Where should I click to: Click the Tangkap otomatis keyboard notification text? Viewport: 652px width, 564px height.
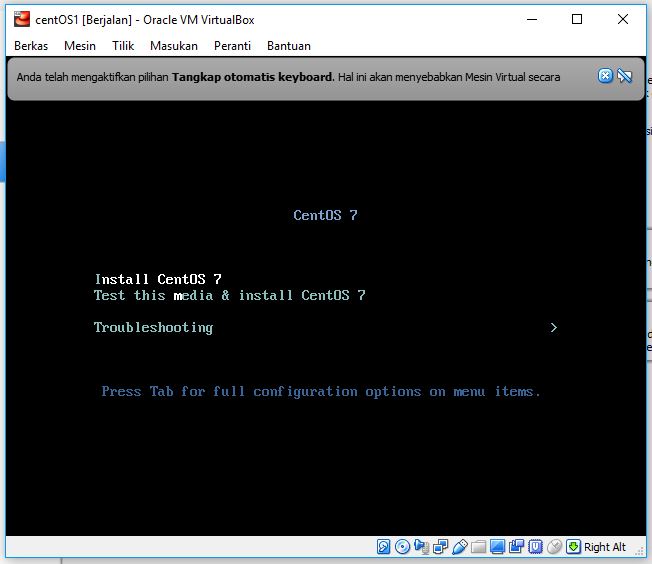click(253, 77)
